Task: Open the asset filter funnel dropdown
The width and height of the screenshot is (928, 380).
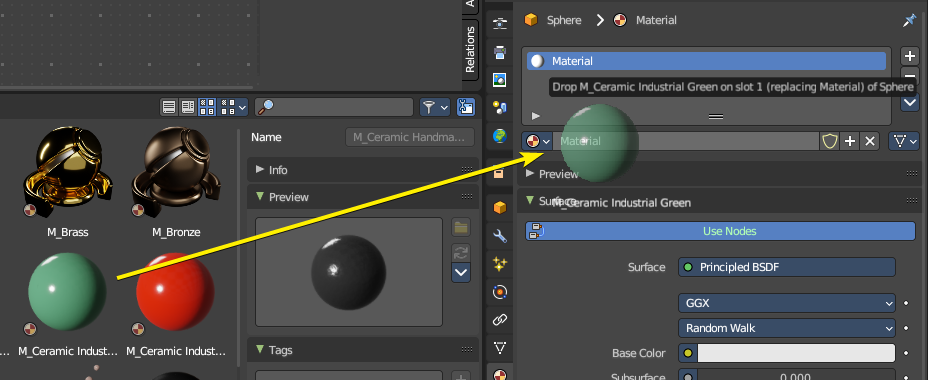Action: click(435, 107)
